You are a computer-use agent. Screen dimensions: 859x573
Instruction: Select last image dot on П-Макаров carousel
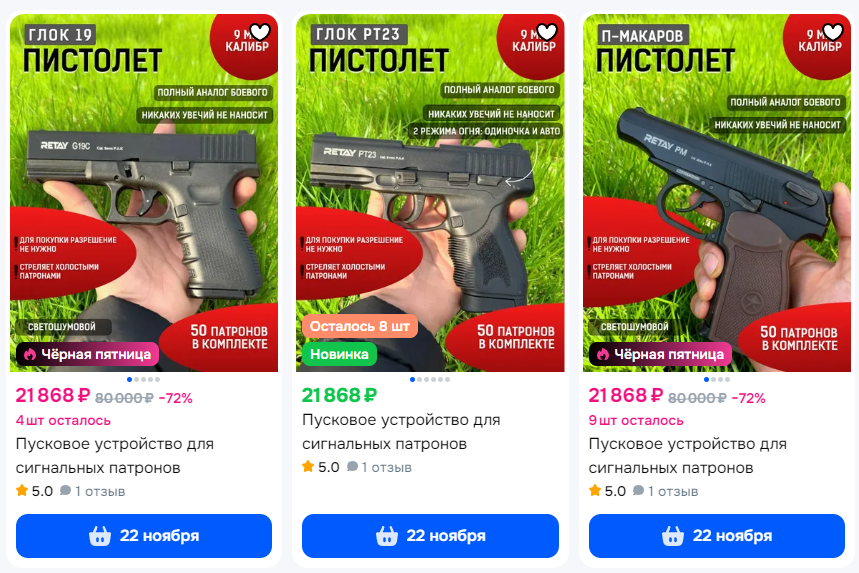(x=727, y=380)
